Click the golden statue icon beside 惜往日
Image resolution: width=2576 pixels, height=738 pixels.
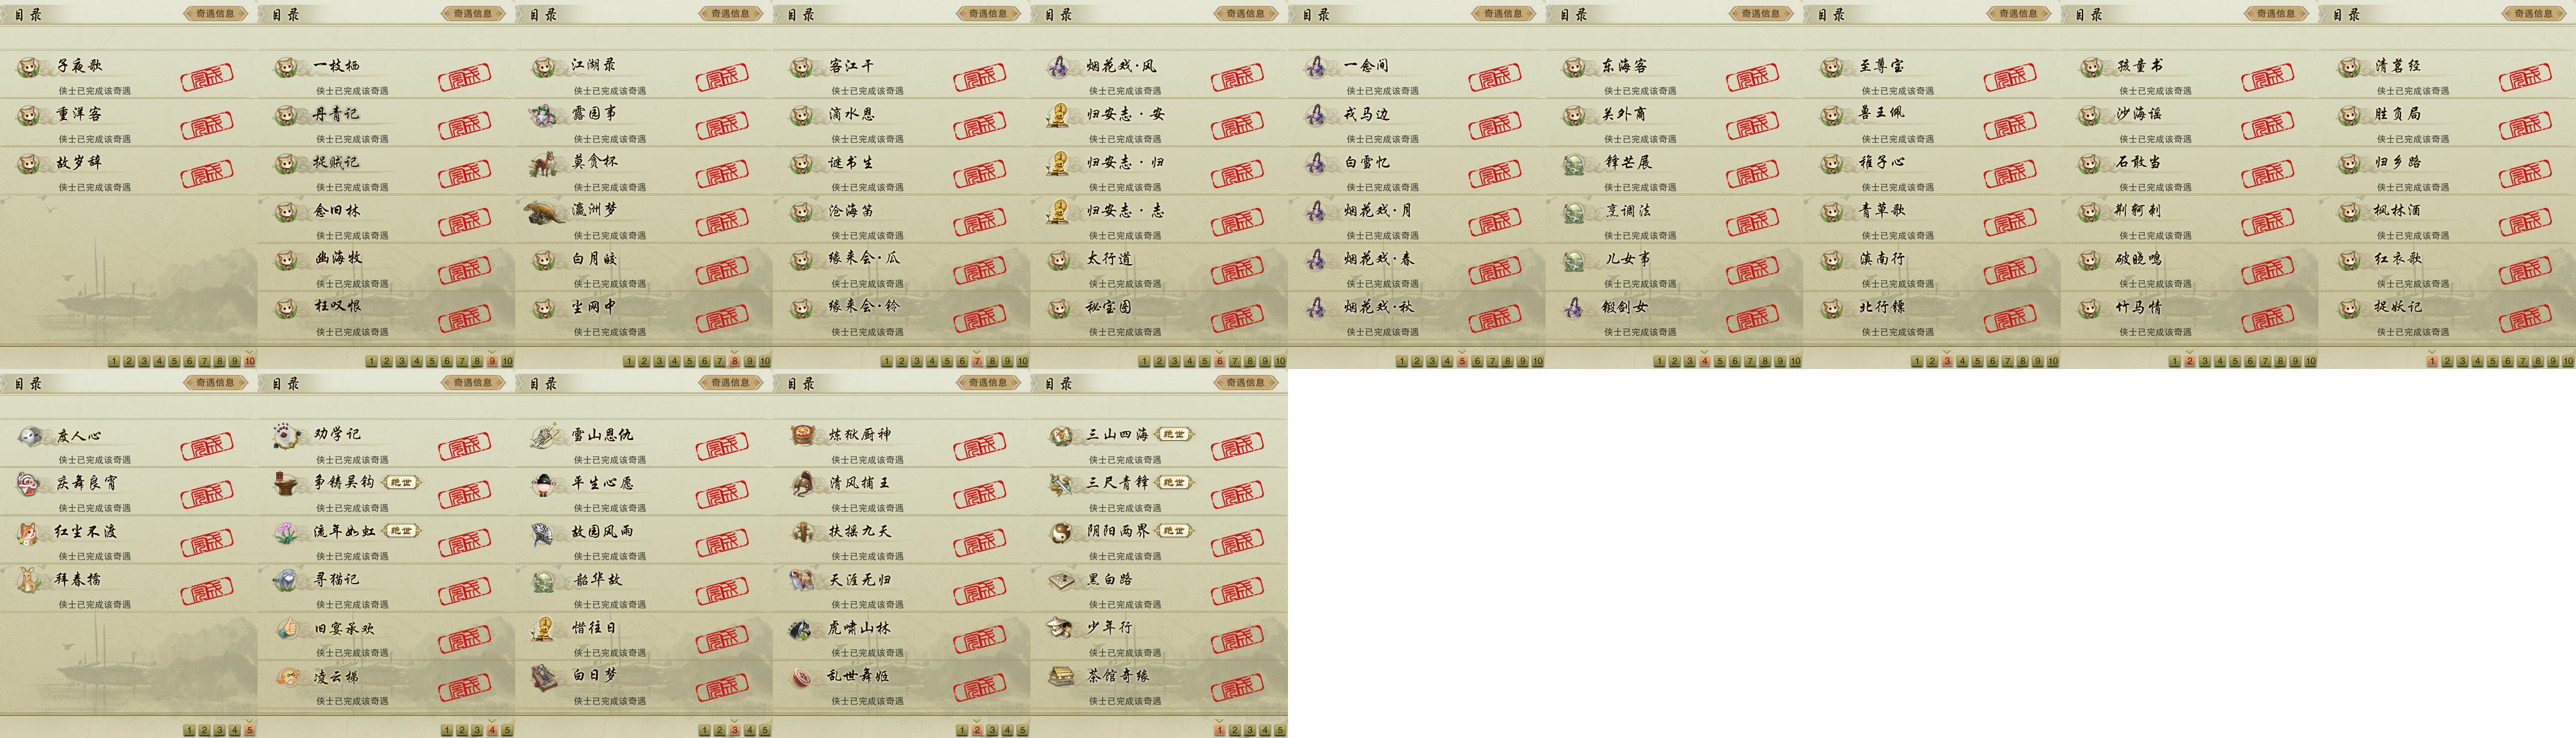(x=545, y=628)
